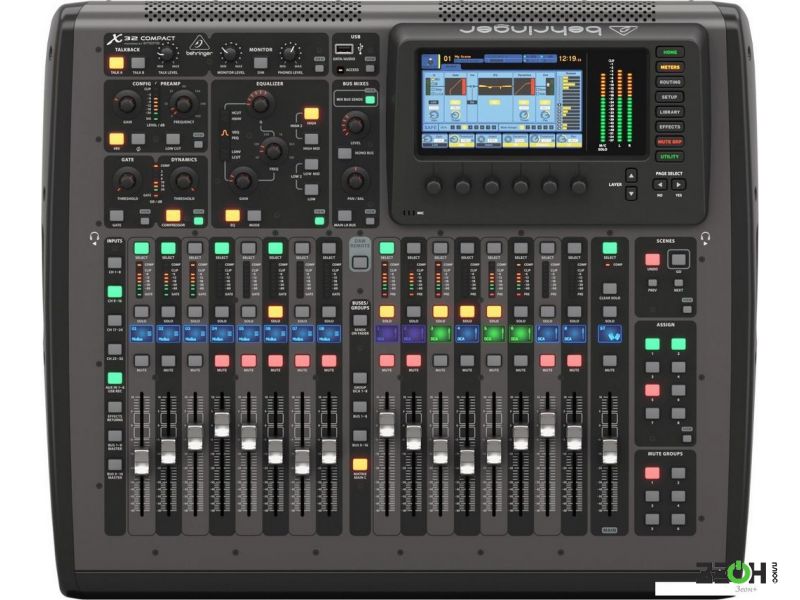Open the Effects page
800x600 pixels.
pyautogui.click(x=670, y=127)
